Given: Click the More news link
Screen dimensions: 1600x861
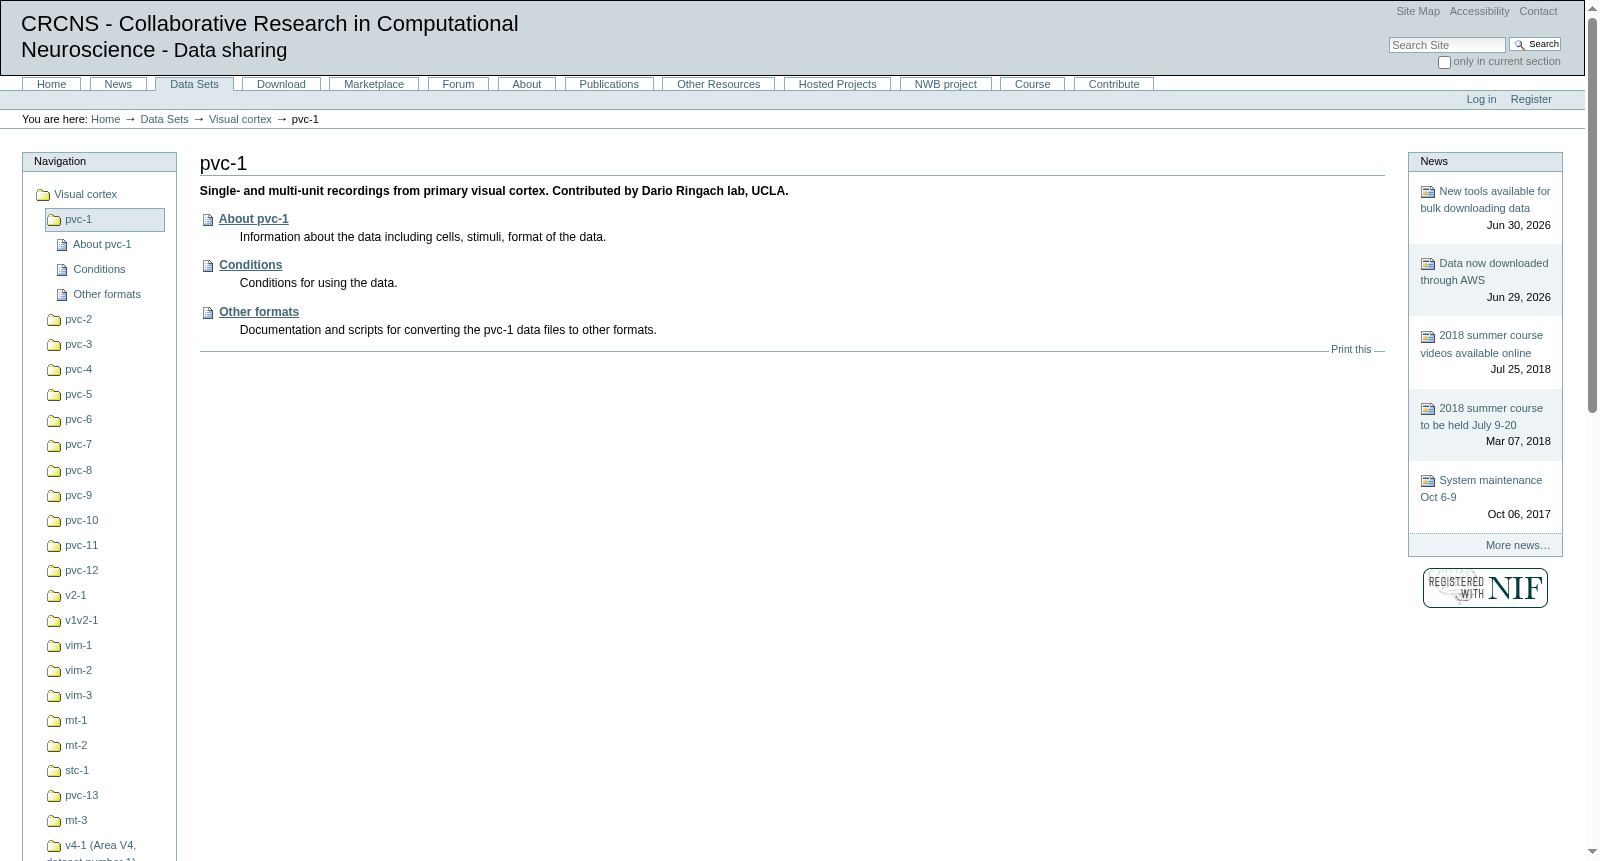Looking at the screenshot, I should tap(1518, 545).
